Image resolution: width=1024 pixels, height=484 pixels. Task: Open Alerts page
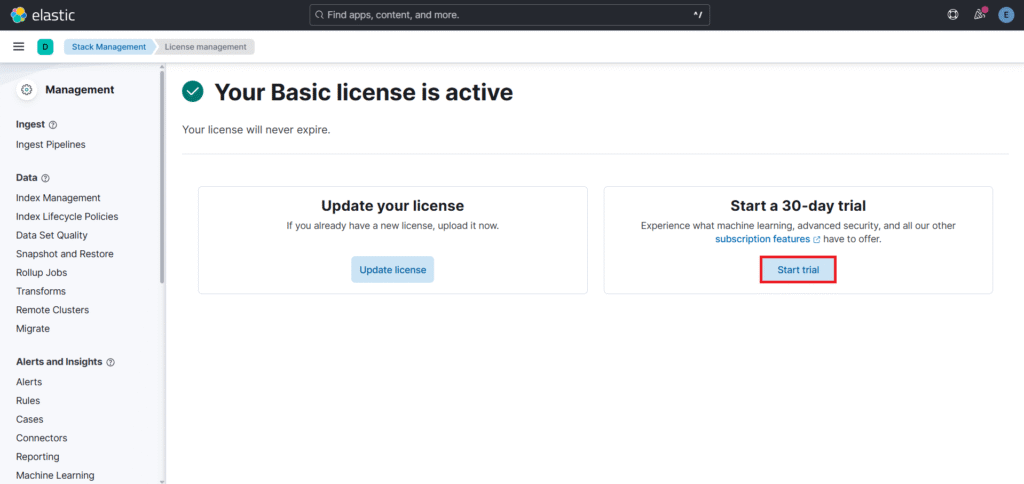click(x=29, y=381)
